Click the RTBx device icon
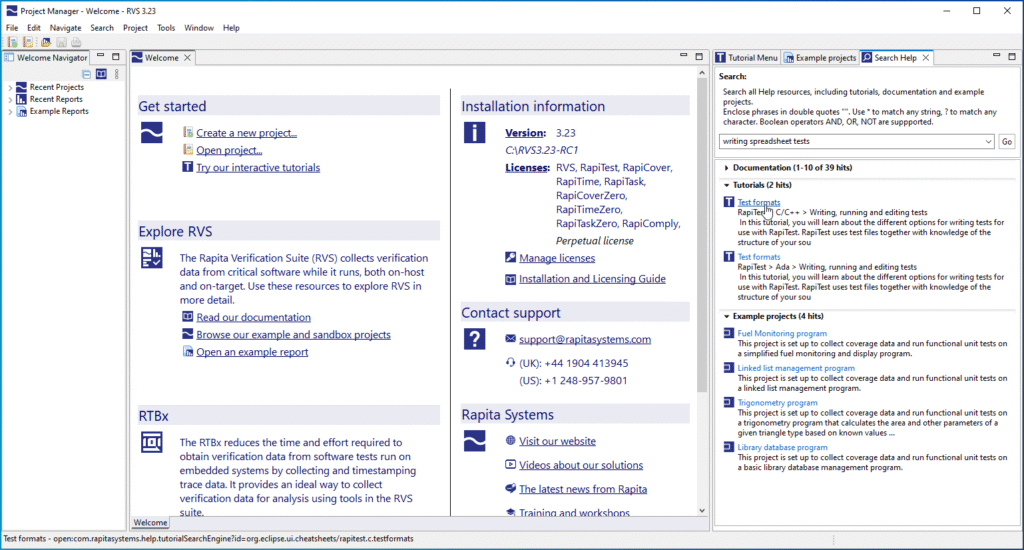The image size is (1024, 550). [x=152, y=442]
